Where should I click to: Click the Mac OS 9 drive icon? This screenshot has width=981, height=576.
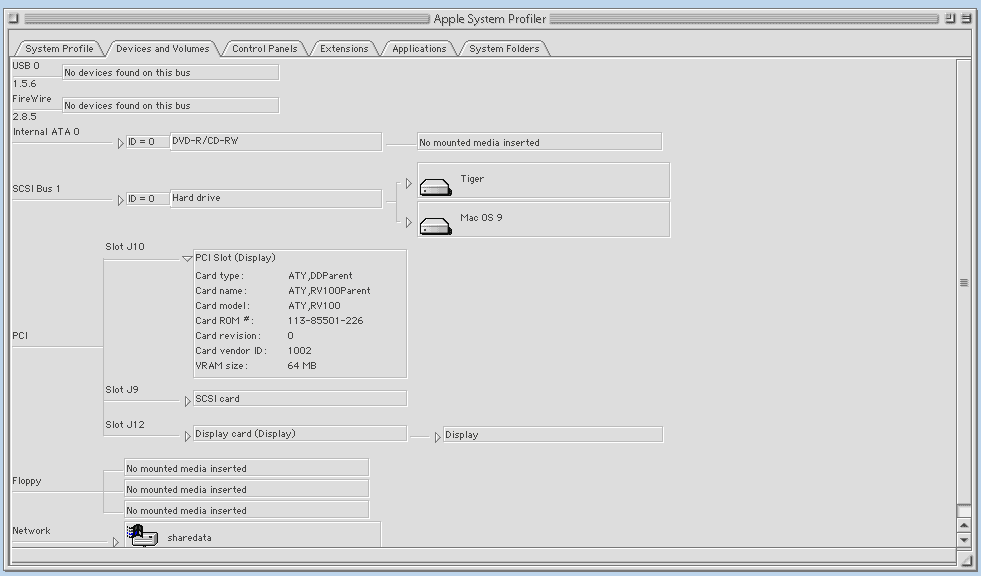pyautogui.click(x=435, y=226)
